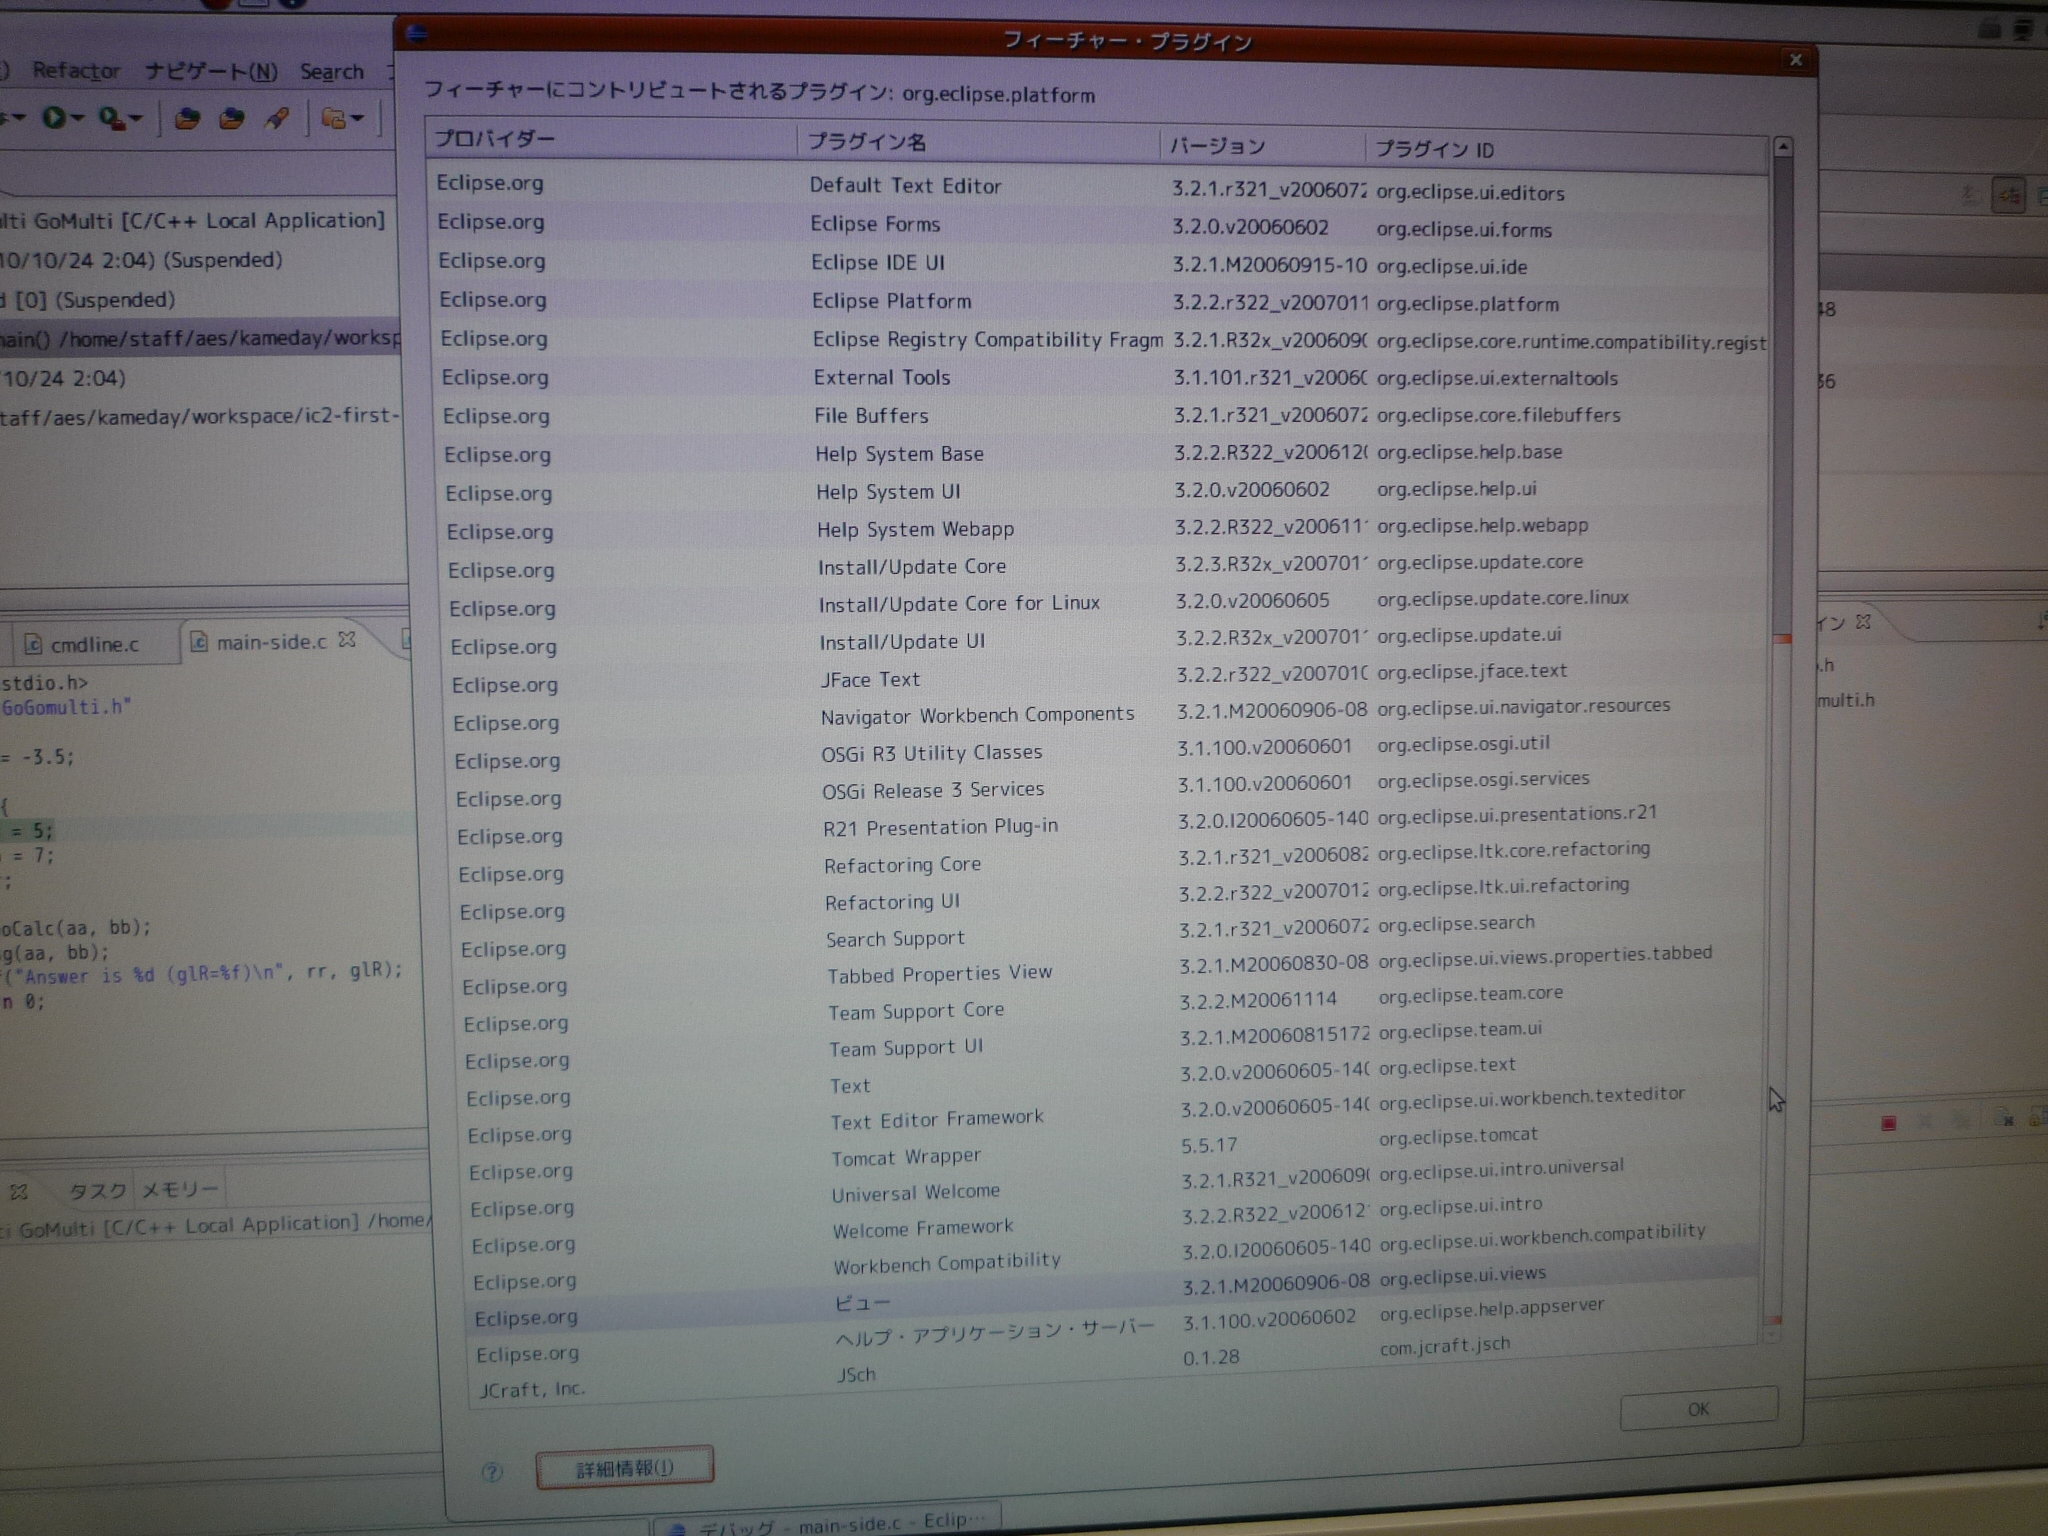
Task: Select the Eclipse Platform plugin row
Action: (1100, 301)
